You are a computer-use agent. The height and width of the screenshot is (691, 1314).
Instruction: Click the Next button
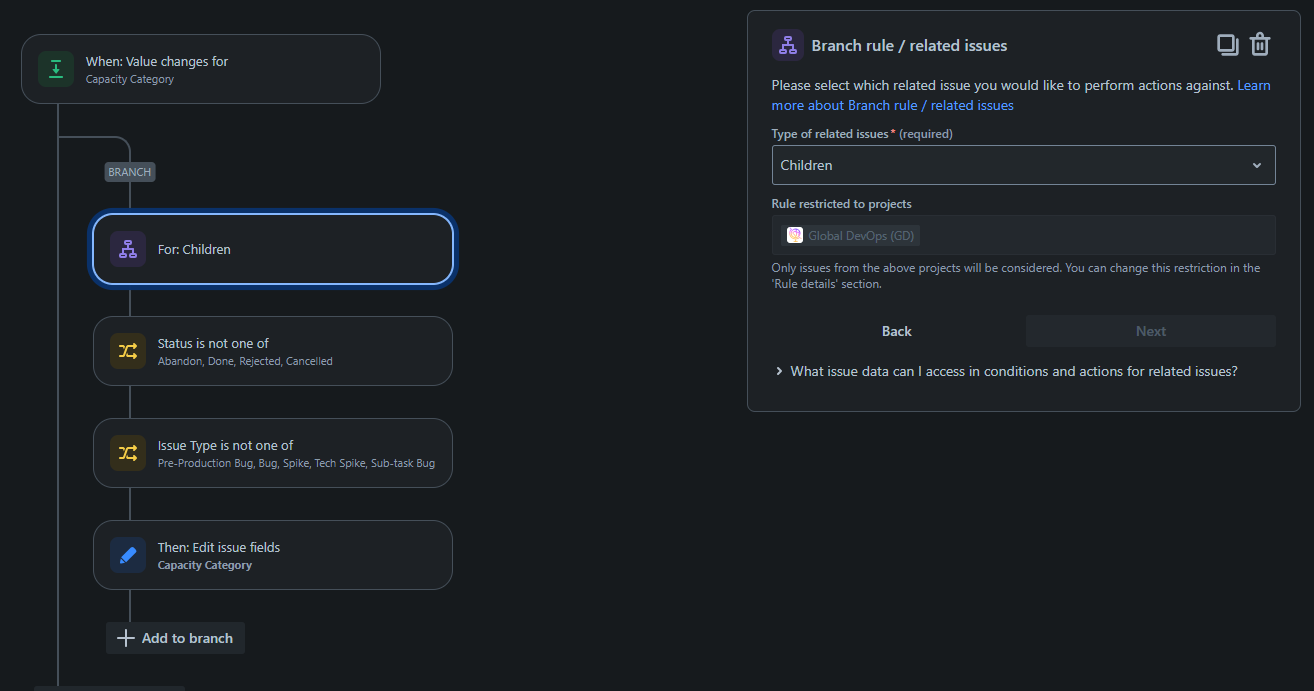click(x=1151, y=331)
